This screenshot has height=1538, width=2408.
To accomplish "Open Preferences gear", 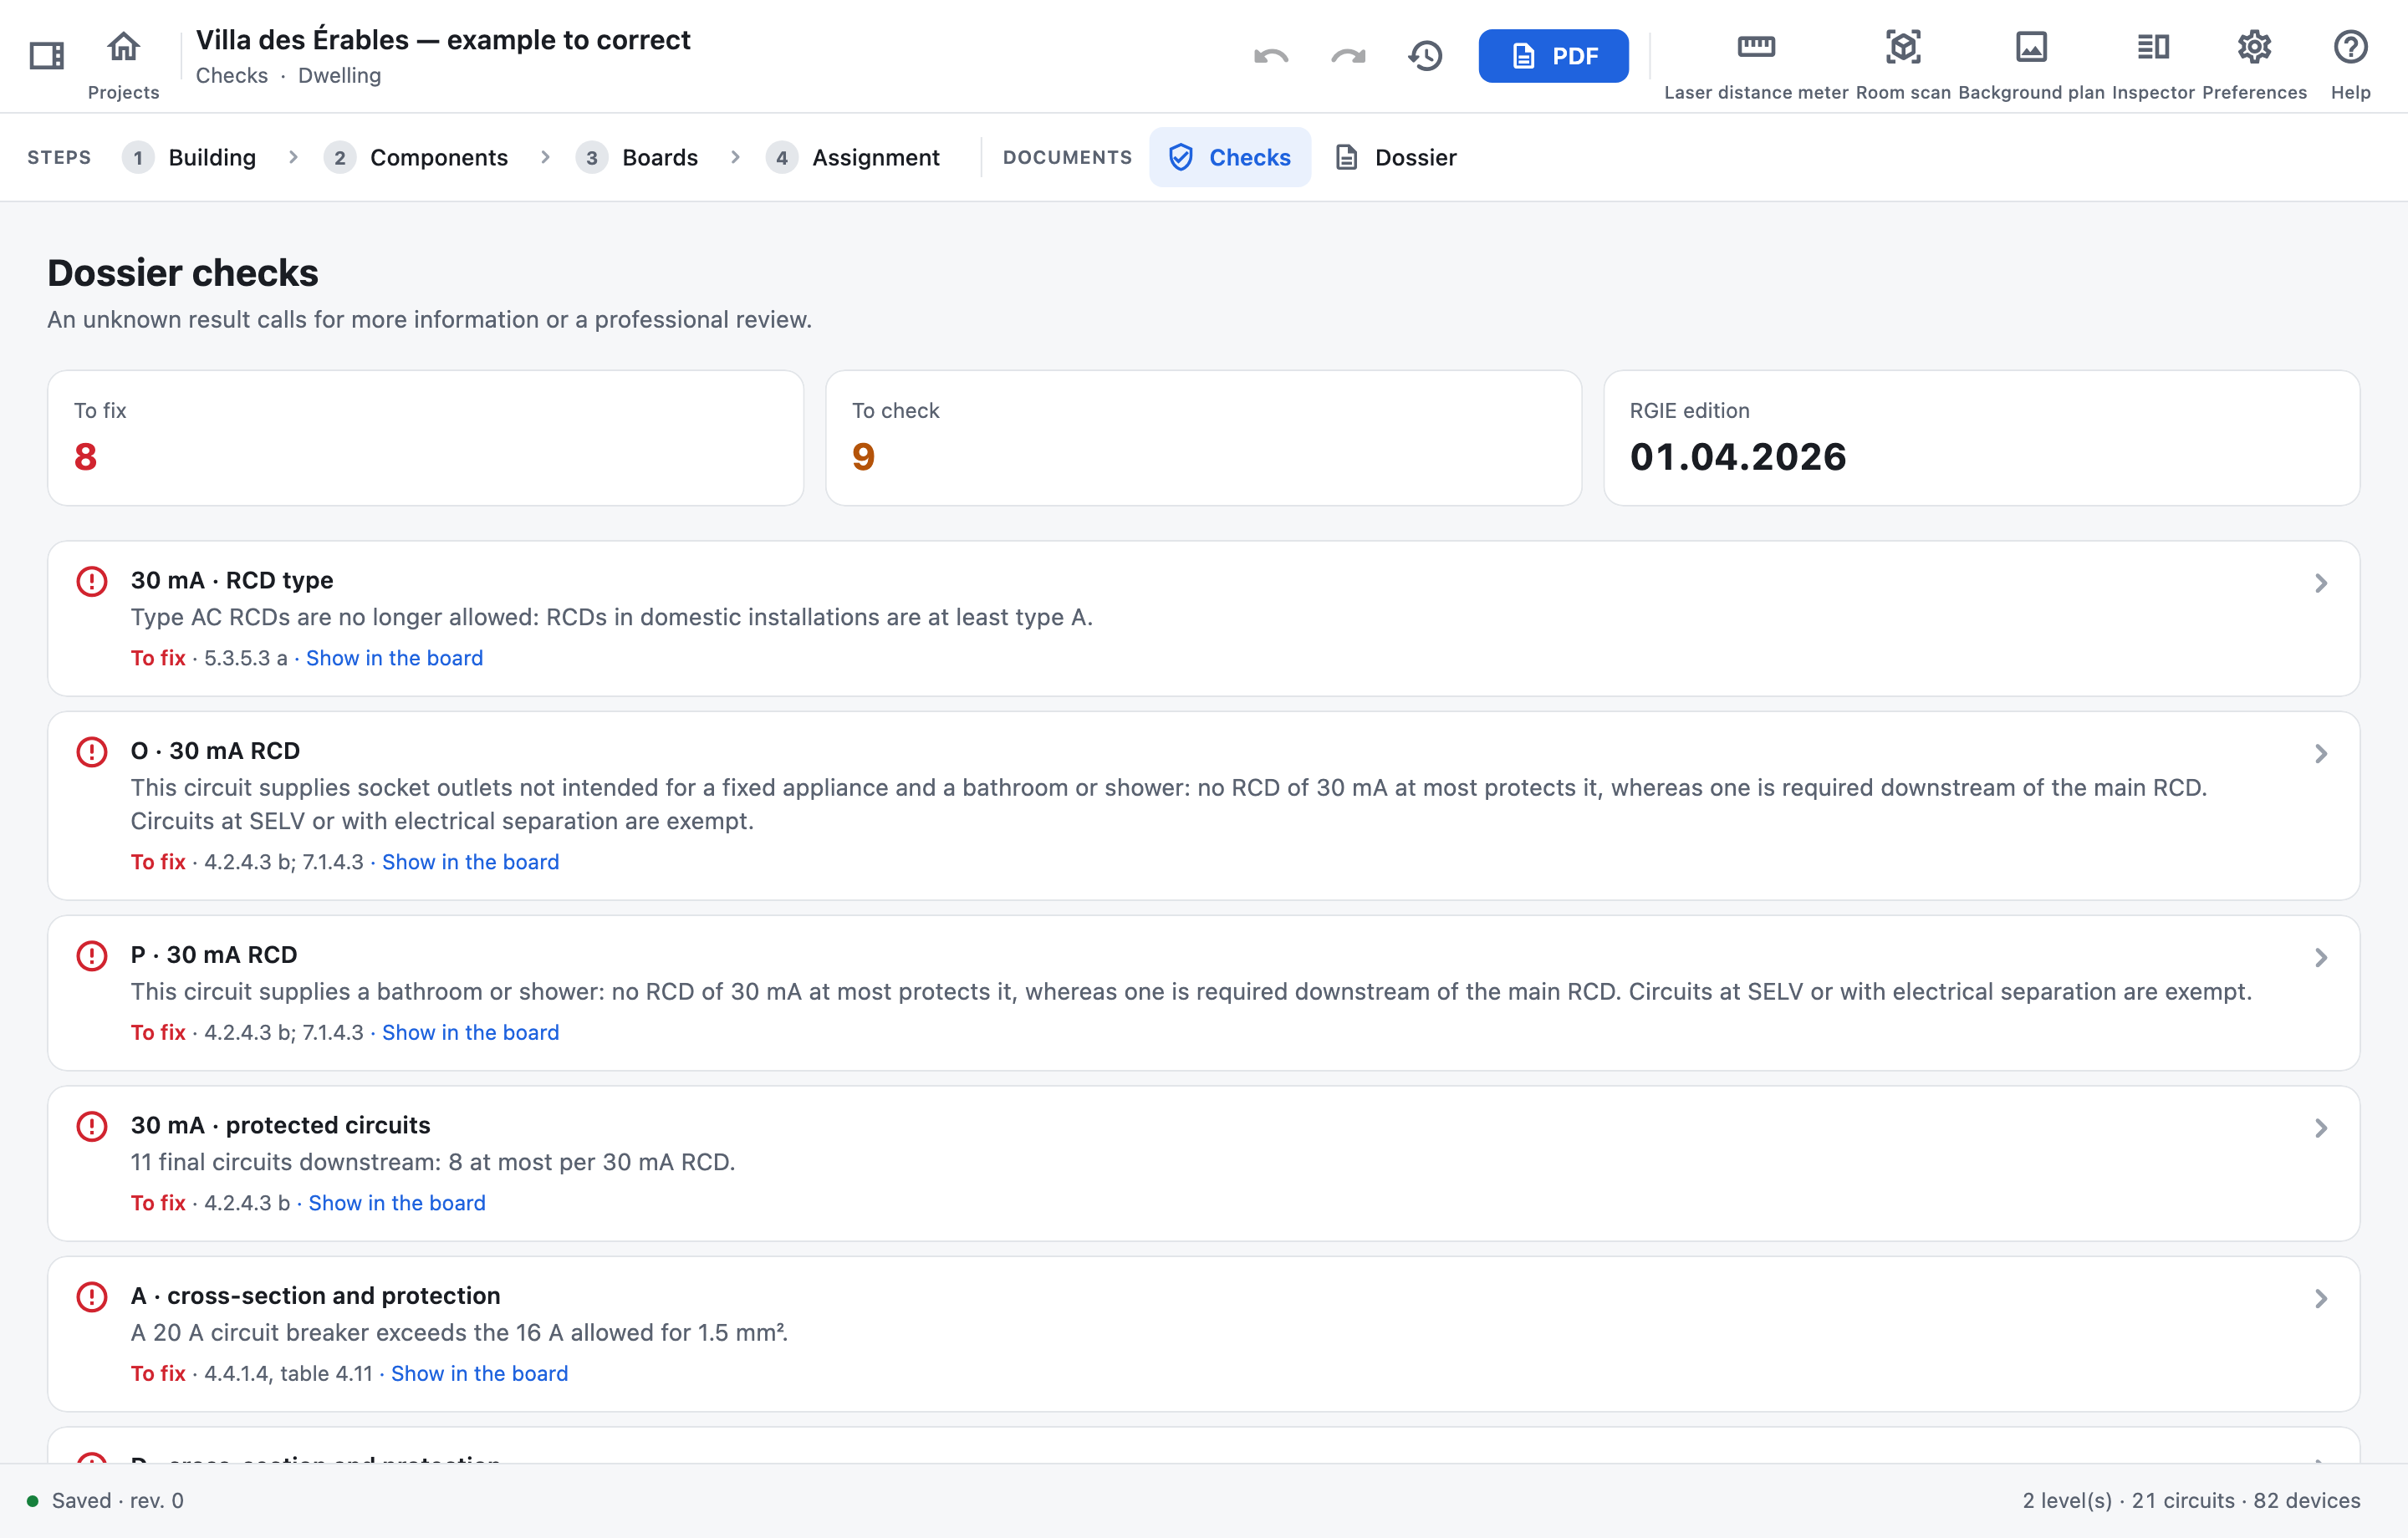I will click(2254, 64).
